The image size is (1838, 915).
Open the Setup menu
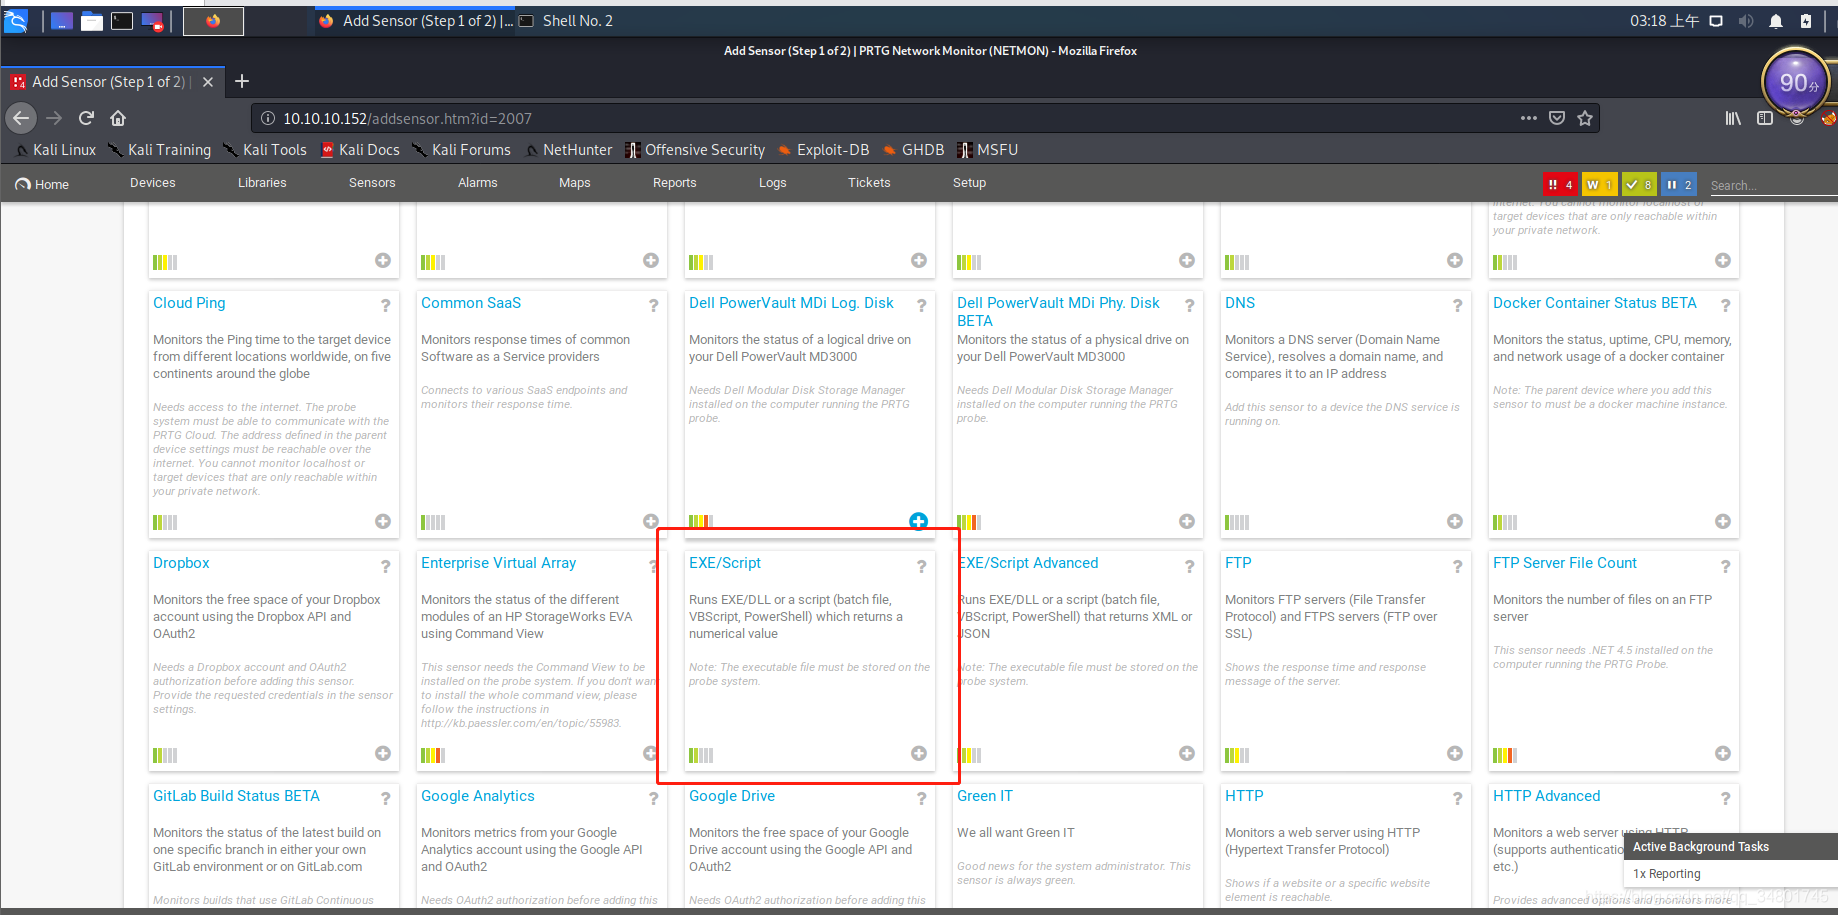coord(969,183)
